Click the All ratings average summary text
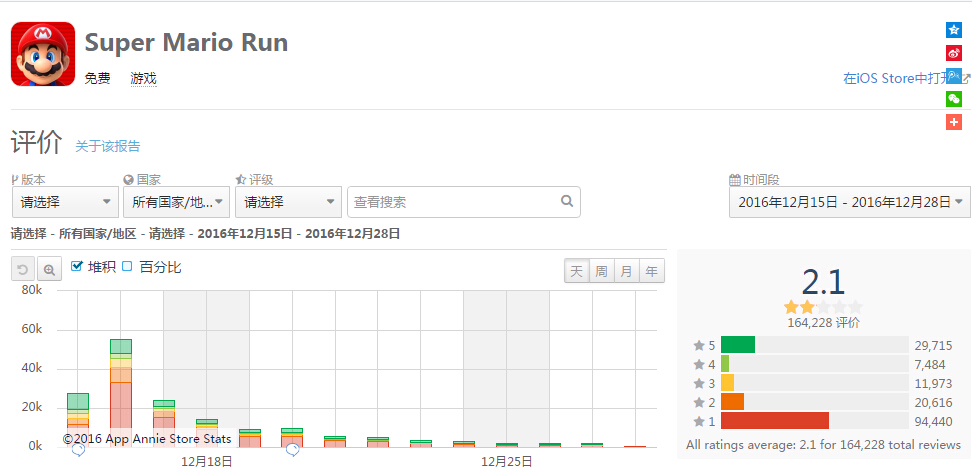 (x=823, y=445)
